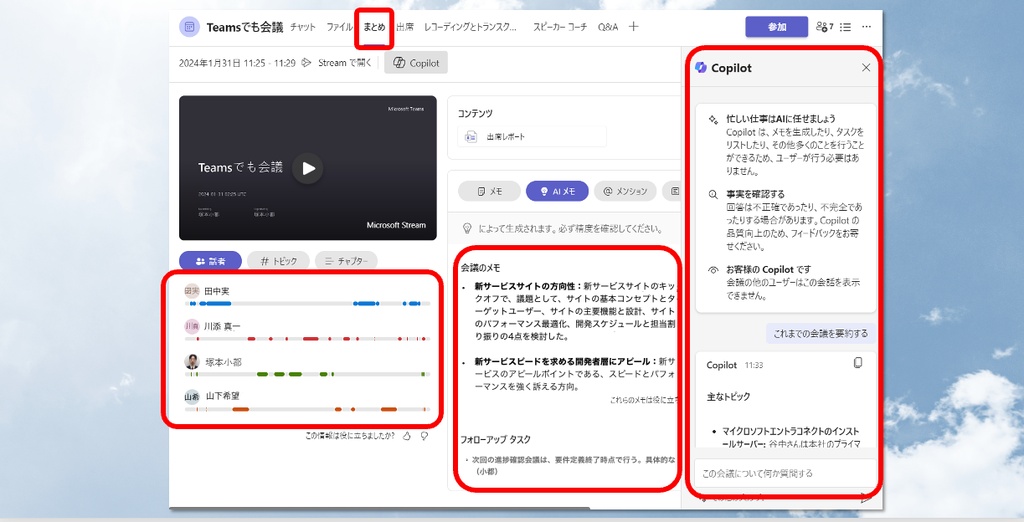
Task: Open the チャット tab
Action: (302, 27)
